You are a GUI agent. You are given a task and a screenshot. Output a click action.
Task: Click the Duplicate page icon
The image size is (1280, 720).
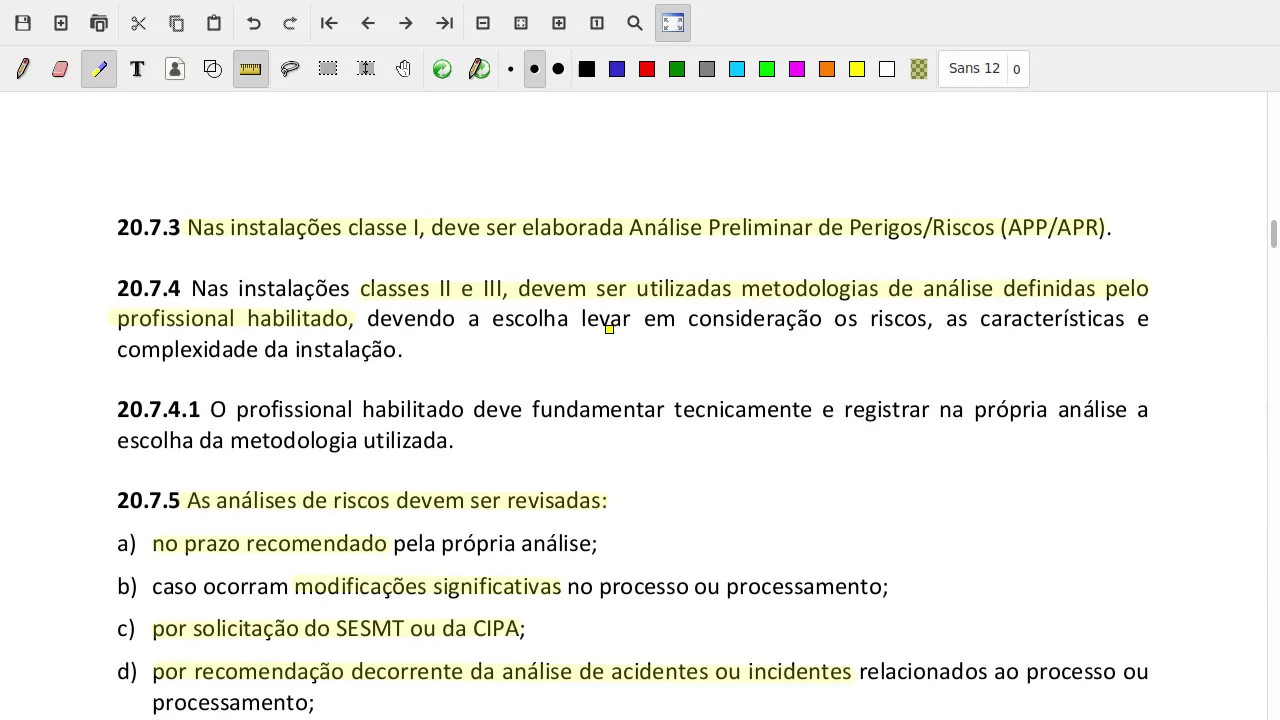99,23
